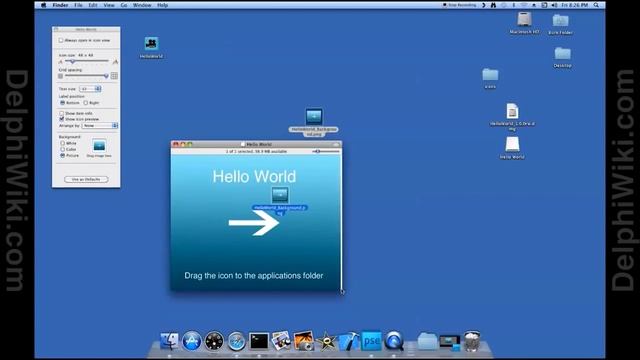This screenshot has width=640, height=360.
Task: Launch Safari from the dock
Action: point(236,341)
